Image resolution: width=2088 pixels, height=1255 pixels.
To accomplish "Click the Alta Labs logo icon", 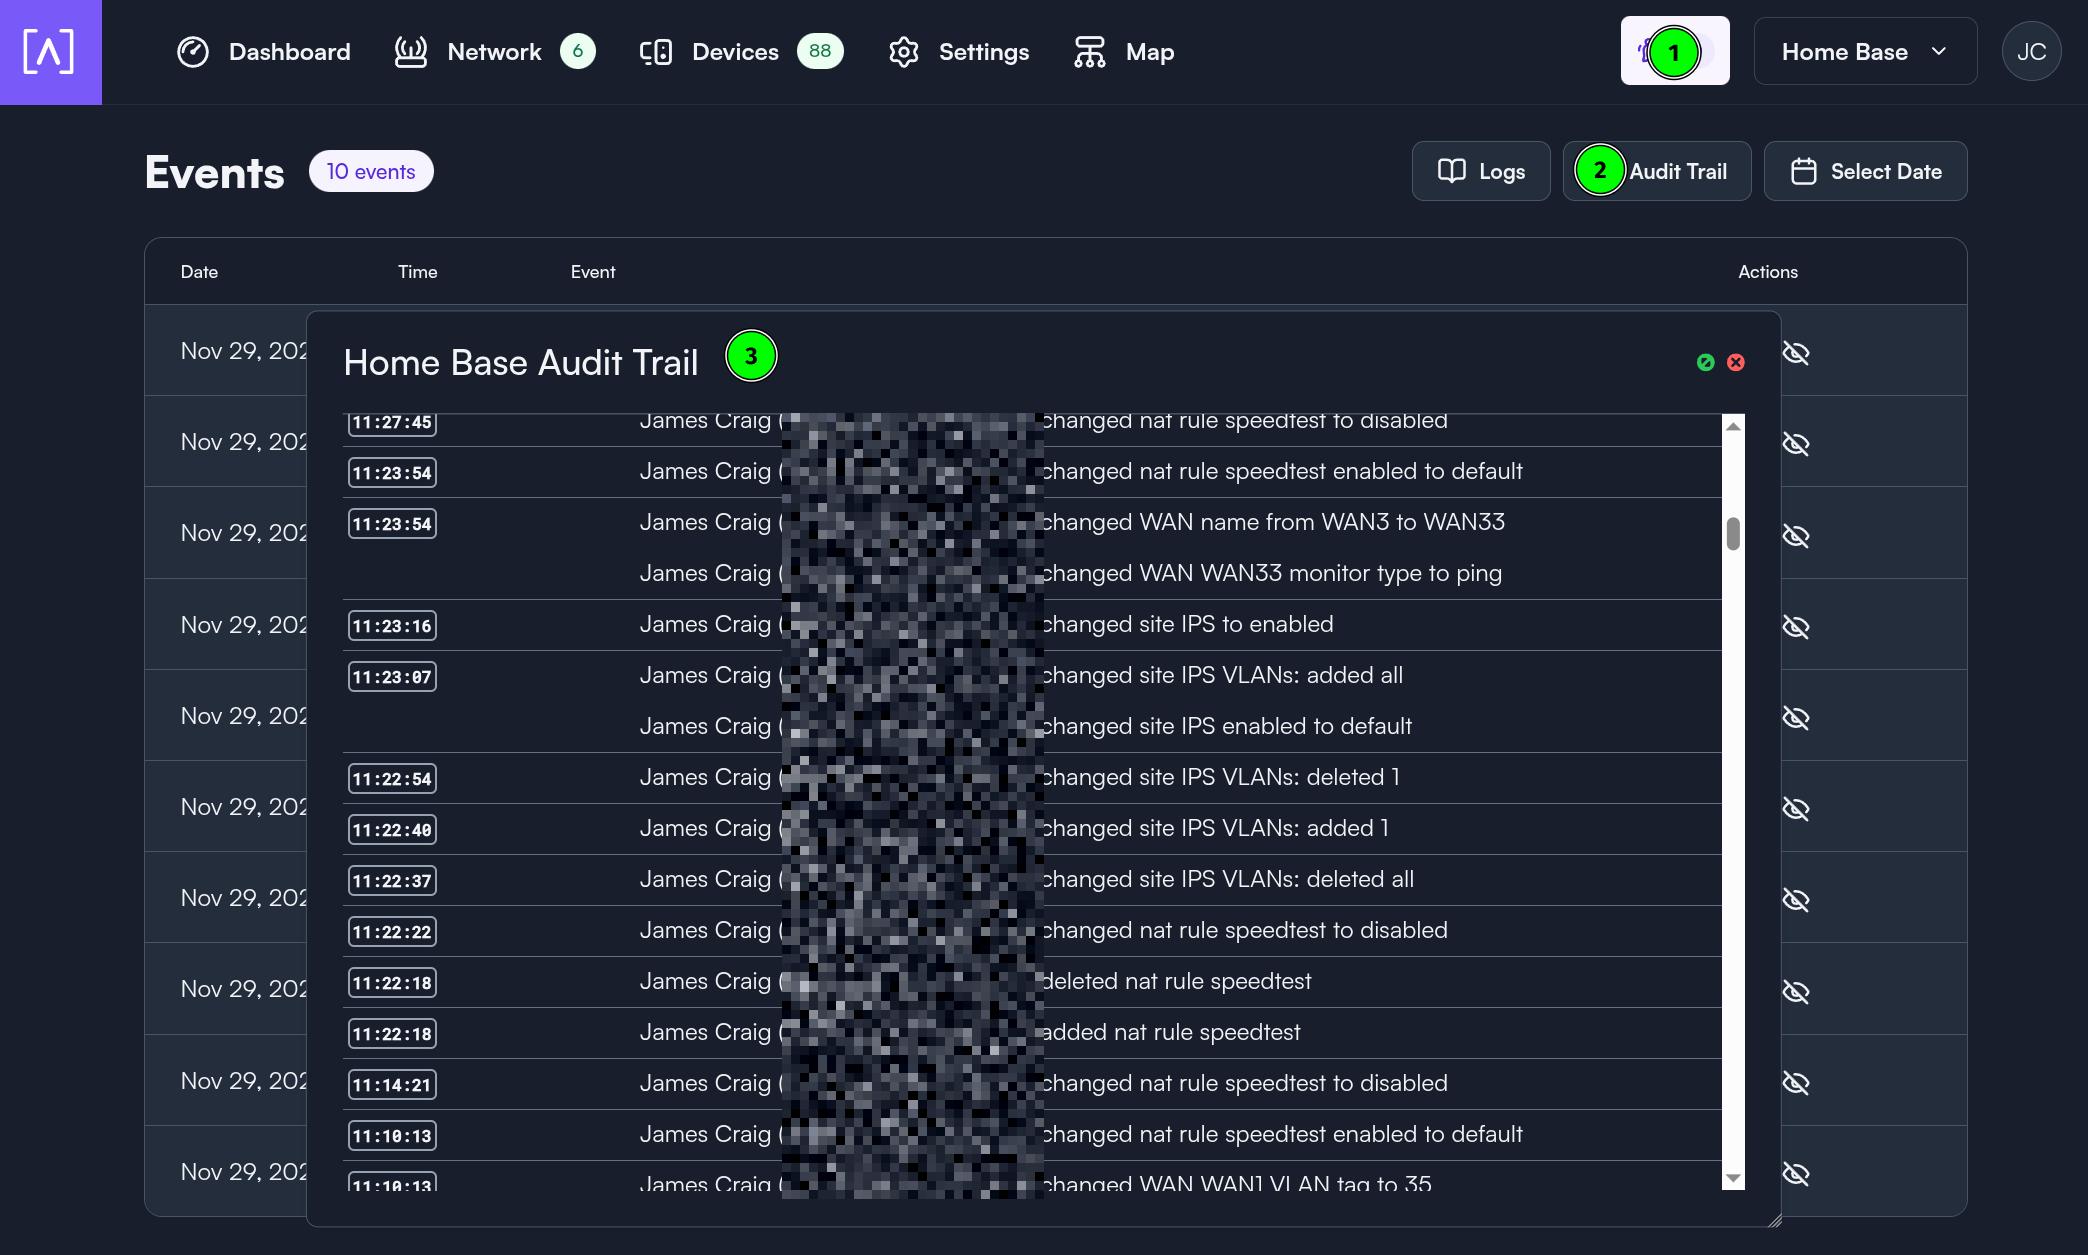I will pyautogui.click(x=49, y=51).
